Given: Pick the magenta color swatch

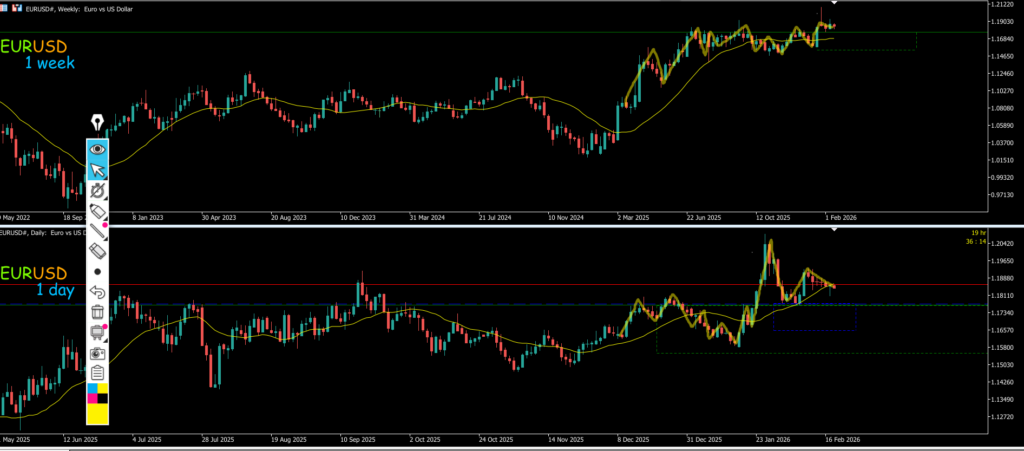Looking at the screenshot, I should pyautogui.click(x=92, y=399).
